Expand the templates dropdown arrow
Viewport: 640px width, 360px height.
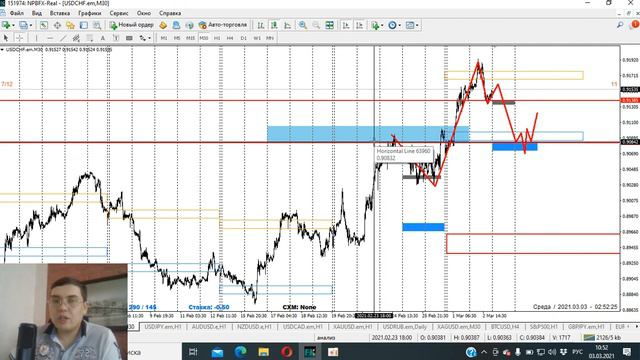(417, 25)
